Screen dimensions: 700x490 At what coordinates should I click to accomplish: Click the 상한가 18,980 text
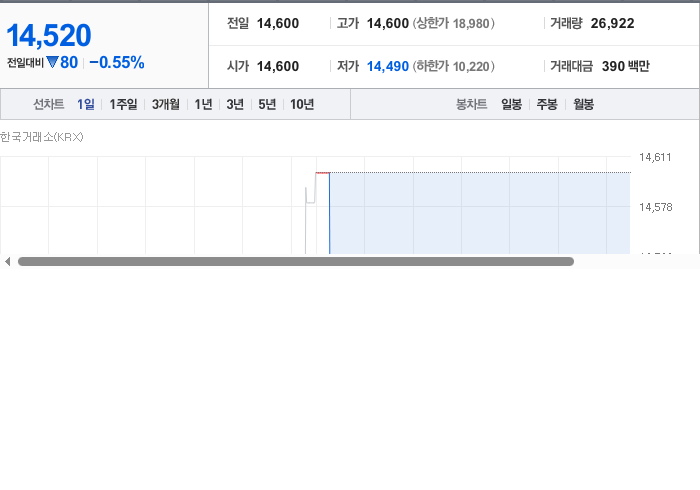point(453,23)
